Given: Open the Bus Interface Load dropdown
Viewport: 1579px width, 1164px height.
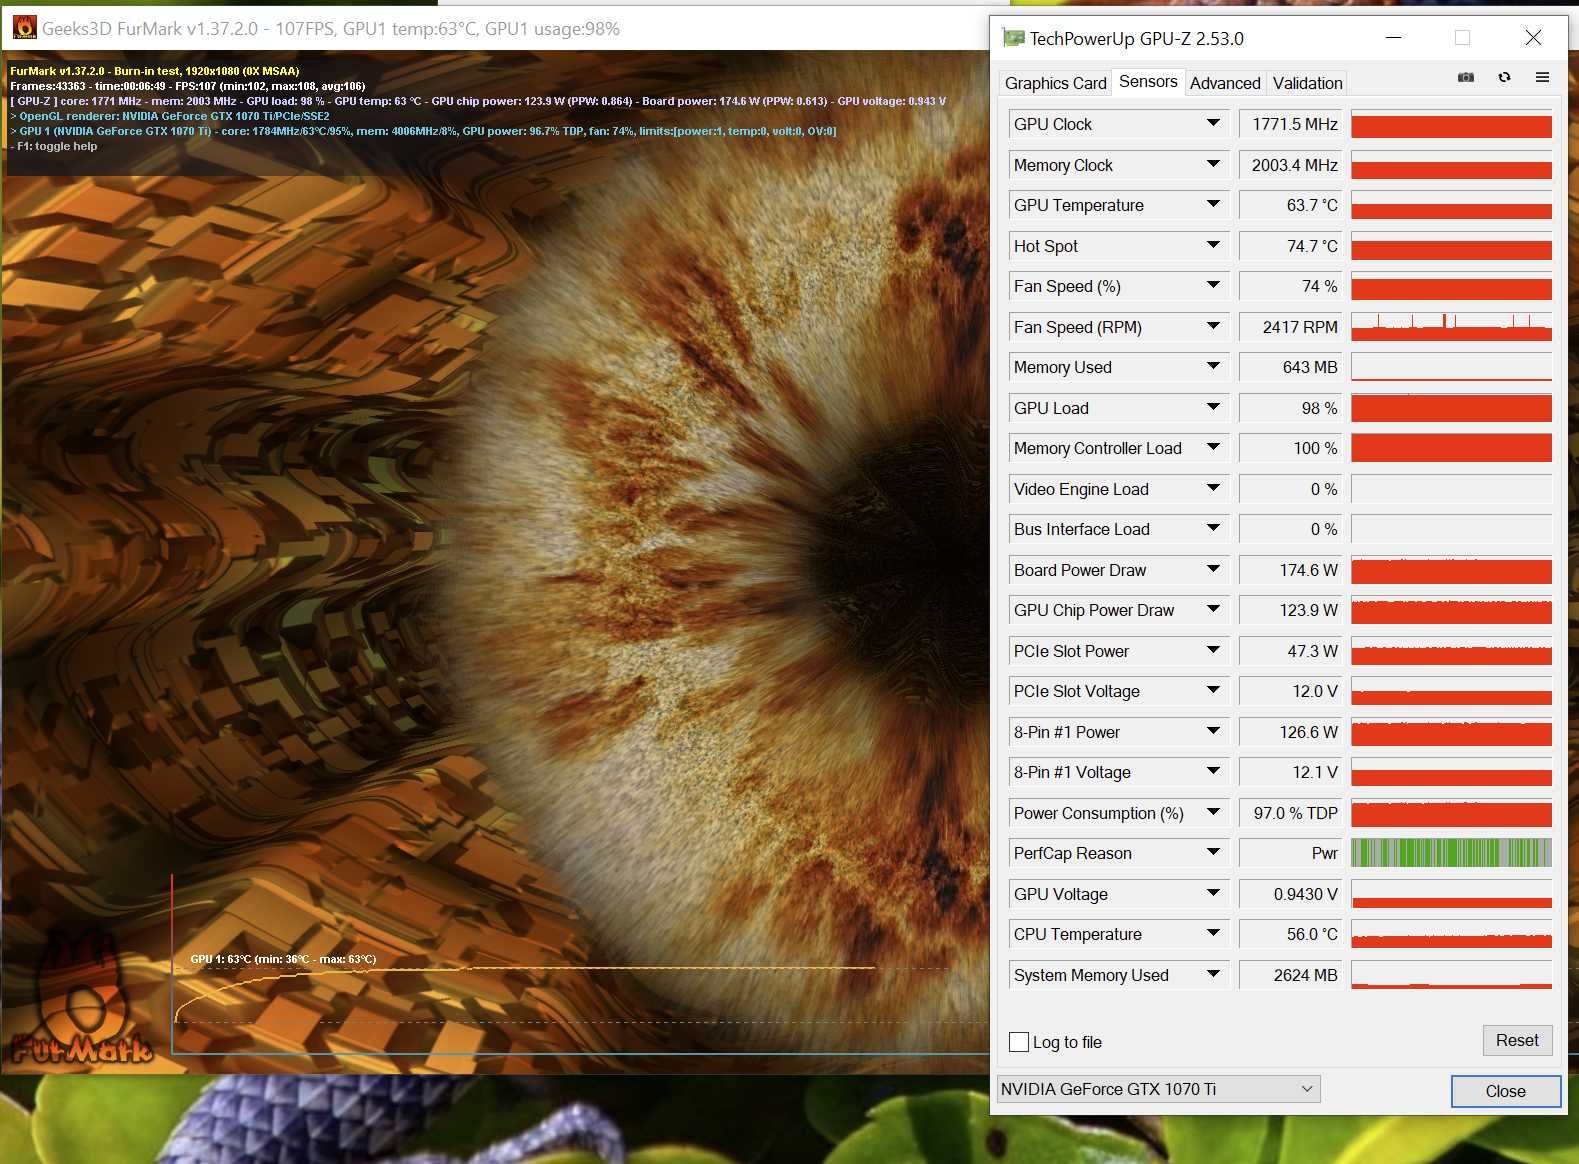Looking at the screenshot, I should click(x=1213, y=529).
